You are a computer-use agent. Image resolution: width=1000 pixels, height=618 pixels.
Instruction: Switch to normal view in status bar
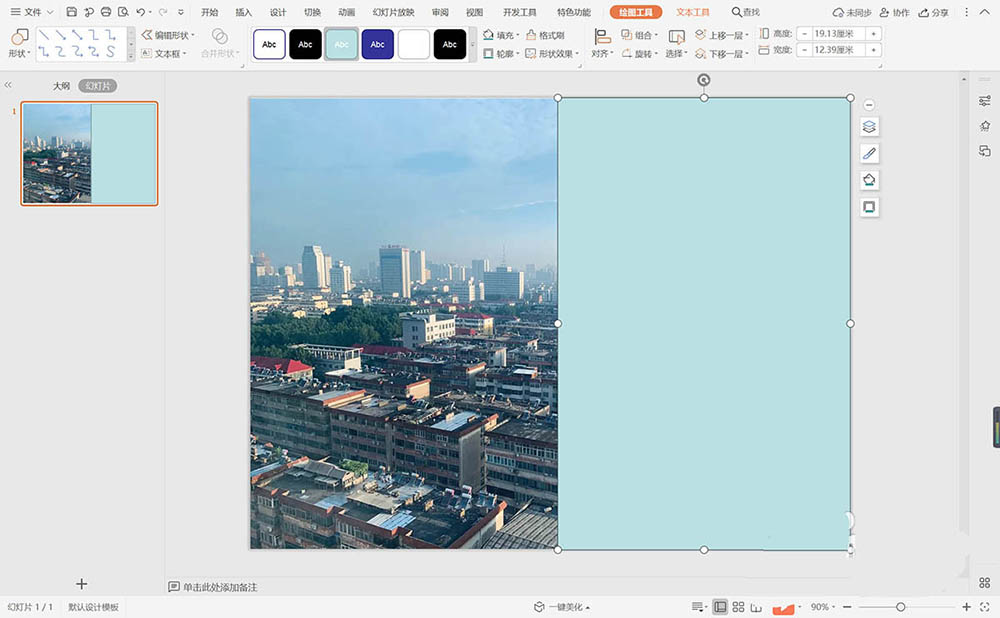point(718,607)
